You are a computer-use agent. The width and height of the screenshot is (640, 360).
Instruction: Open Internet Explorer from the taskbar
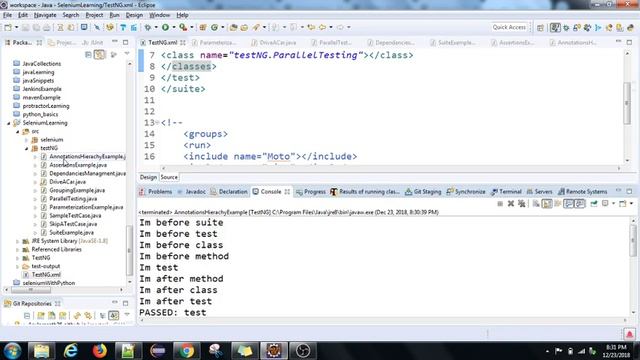pos(71,351)
